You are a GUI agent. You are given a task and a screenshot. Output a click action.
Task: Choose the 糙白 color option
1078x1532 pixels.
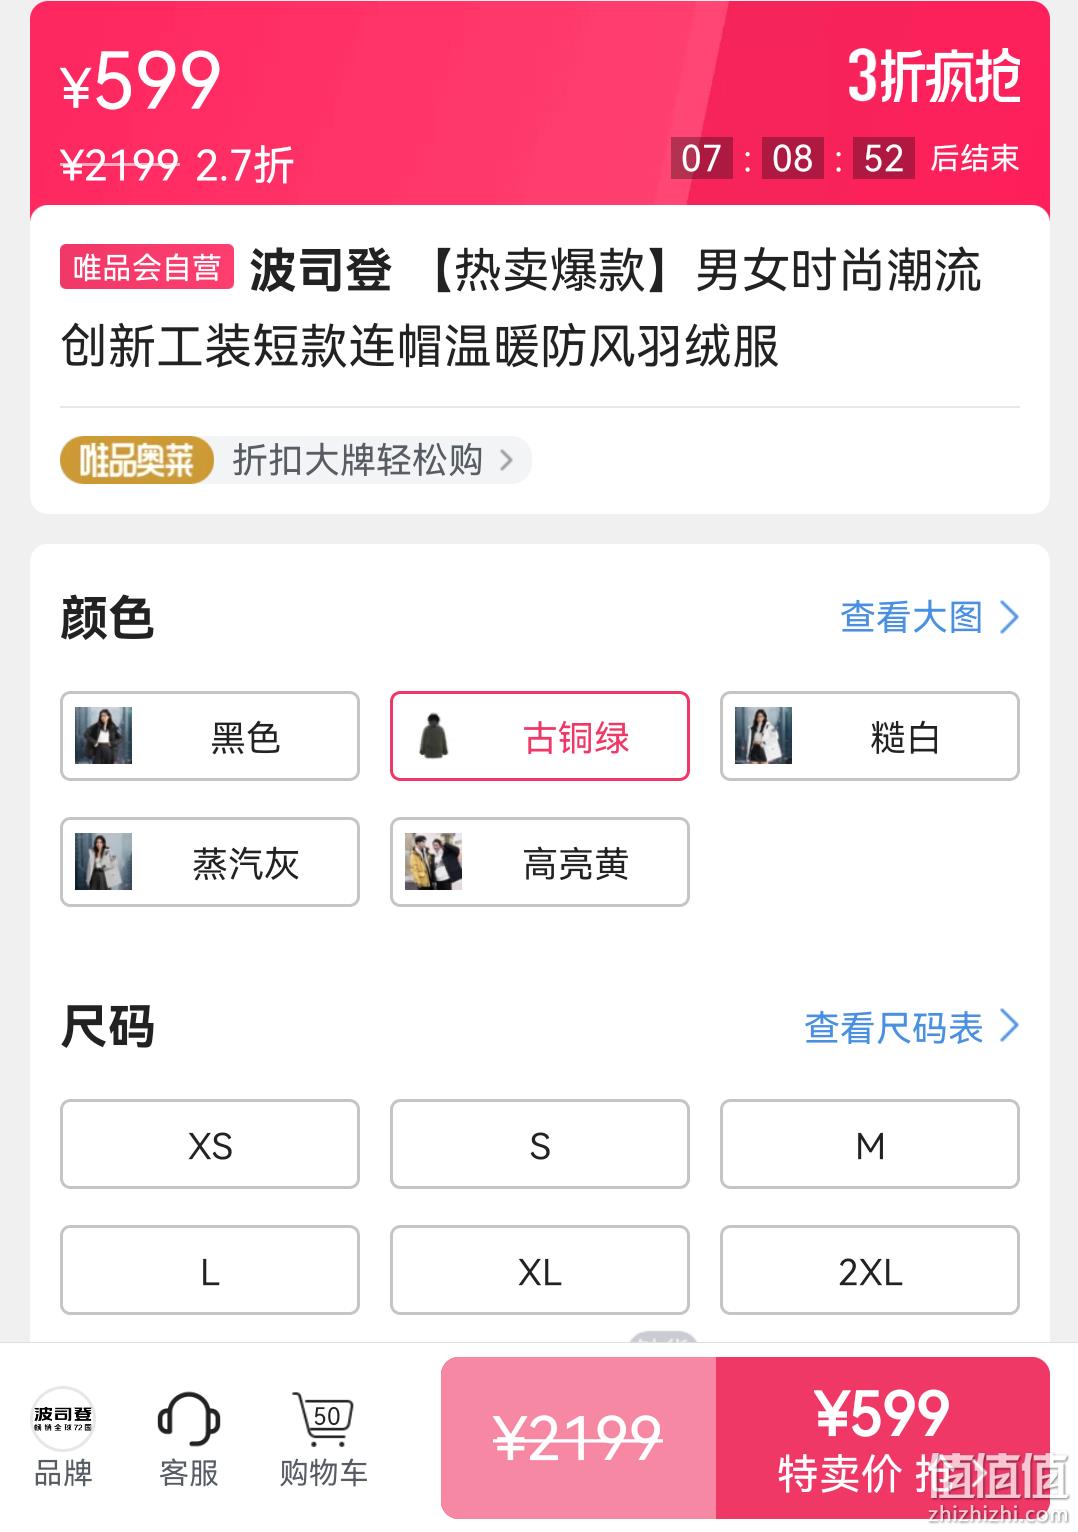[x=869, y=736]
